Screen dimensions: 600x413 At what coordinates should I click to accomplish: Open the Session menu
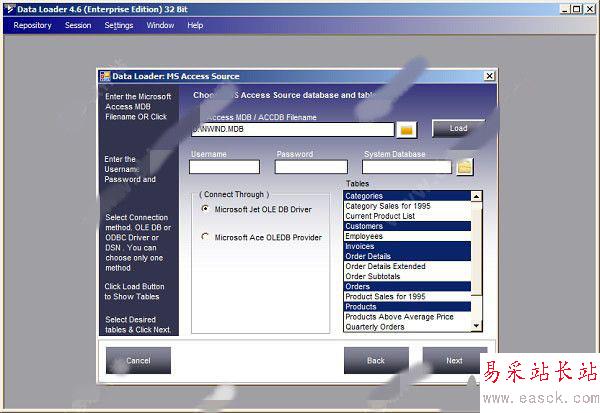(78, 25)
